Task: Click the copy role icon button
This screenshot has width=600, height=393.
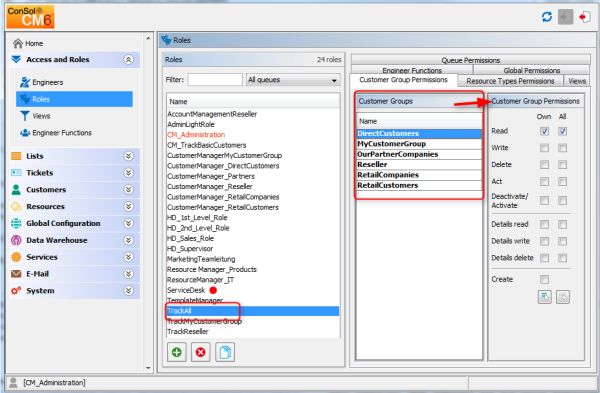Action: pos(225,352)
